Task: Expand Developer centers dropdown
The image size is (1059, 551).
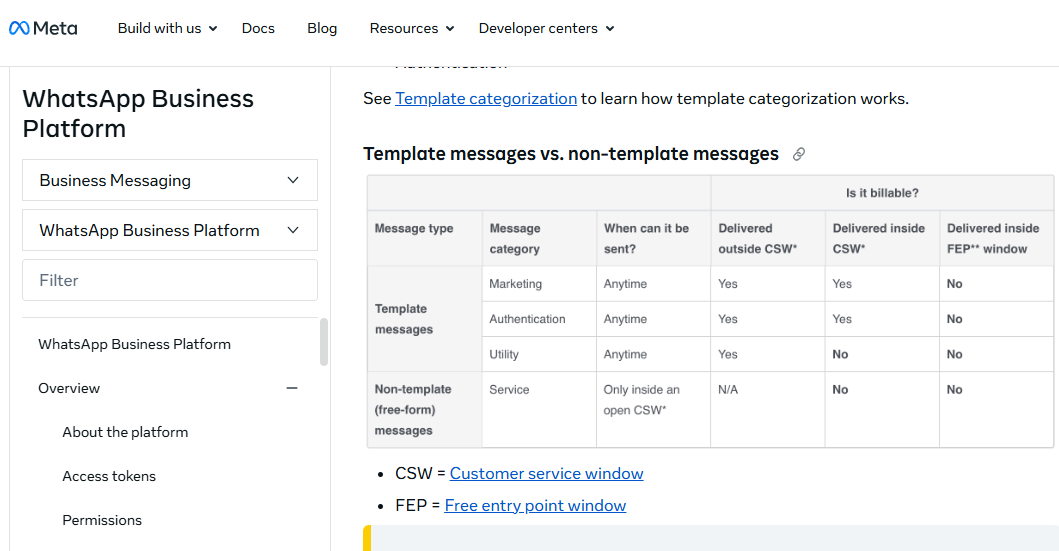Action: pyautogui.click(x=546, y=28)
